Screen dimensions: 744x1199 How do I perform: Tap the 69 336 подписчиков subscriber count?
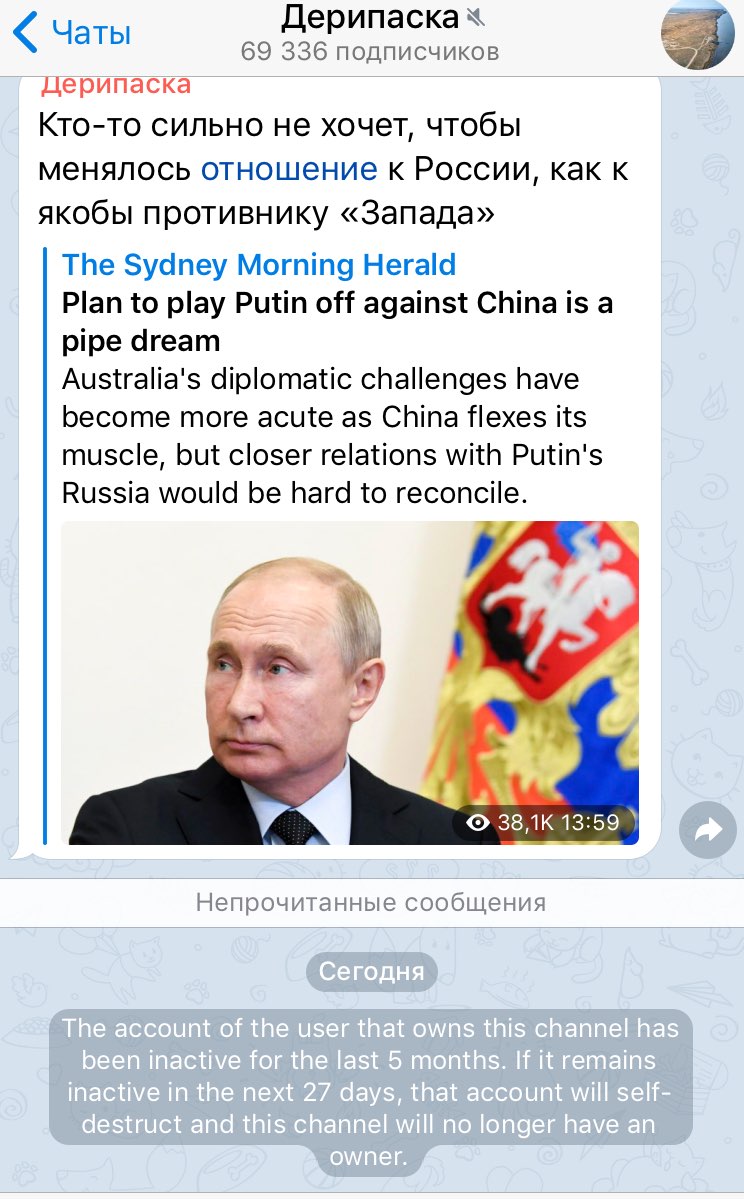coord(370,52)
